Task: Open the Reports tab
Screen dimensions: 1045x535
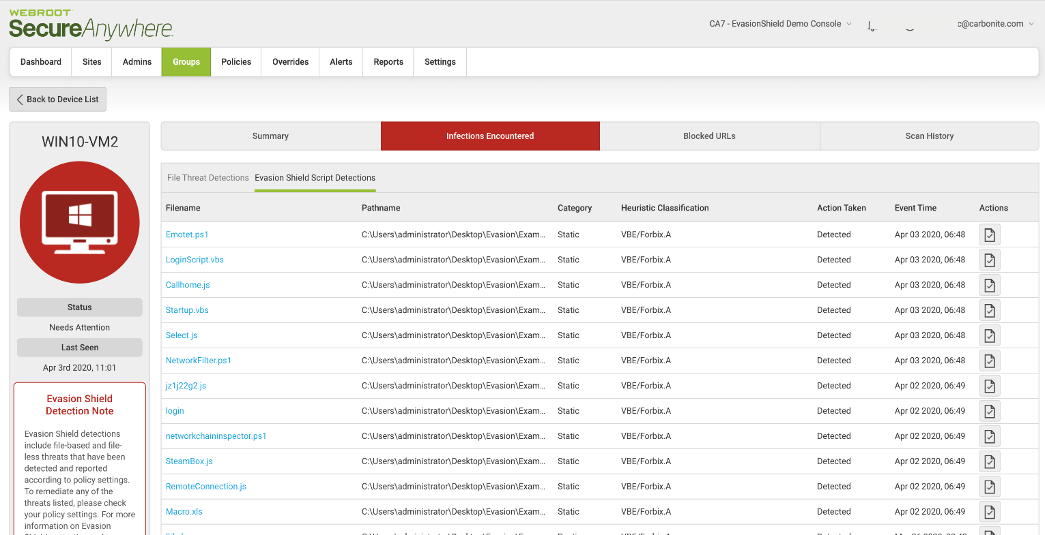Action: (x=388, y=62)
